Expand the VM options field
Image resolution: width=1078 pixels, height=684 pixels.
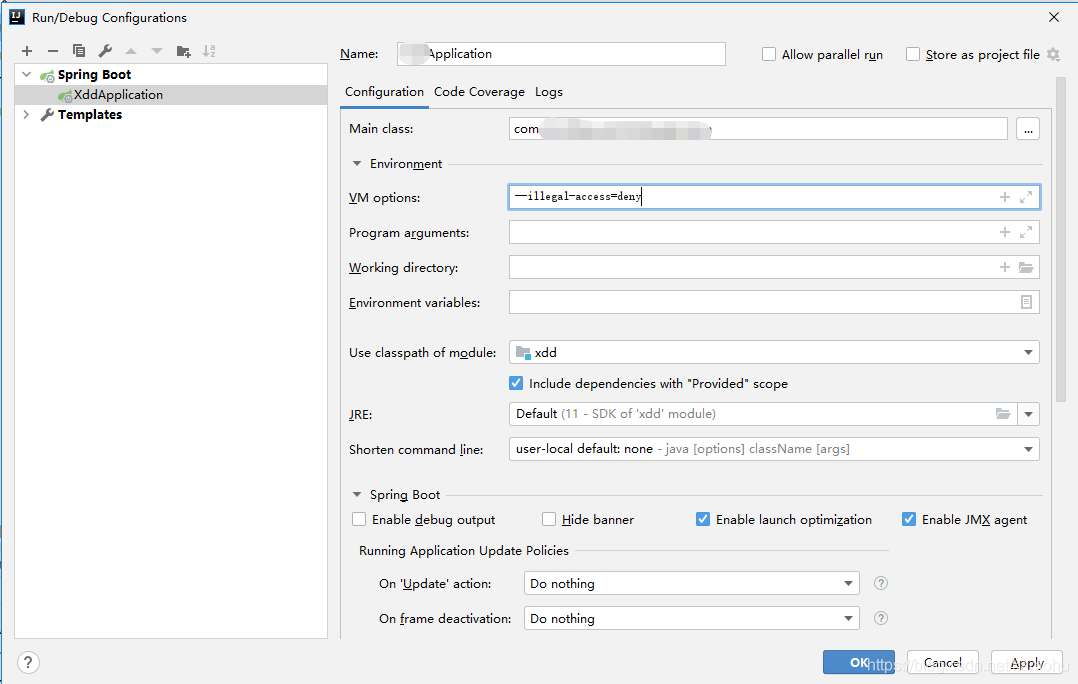tap(1026, 197)
